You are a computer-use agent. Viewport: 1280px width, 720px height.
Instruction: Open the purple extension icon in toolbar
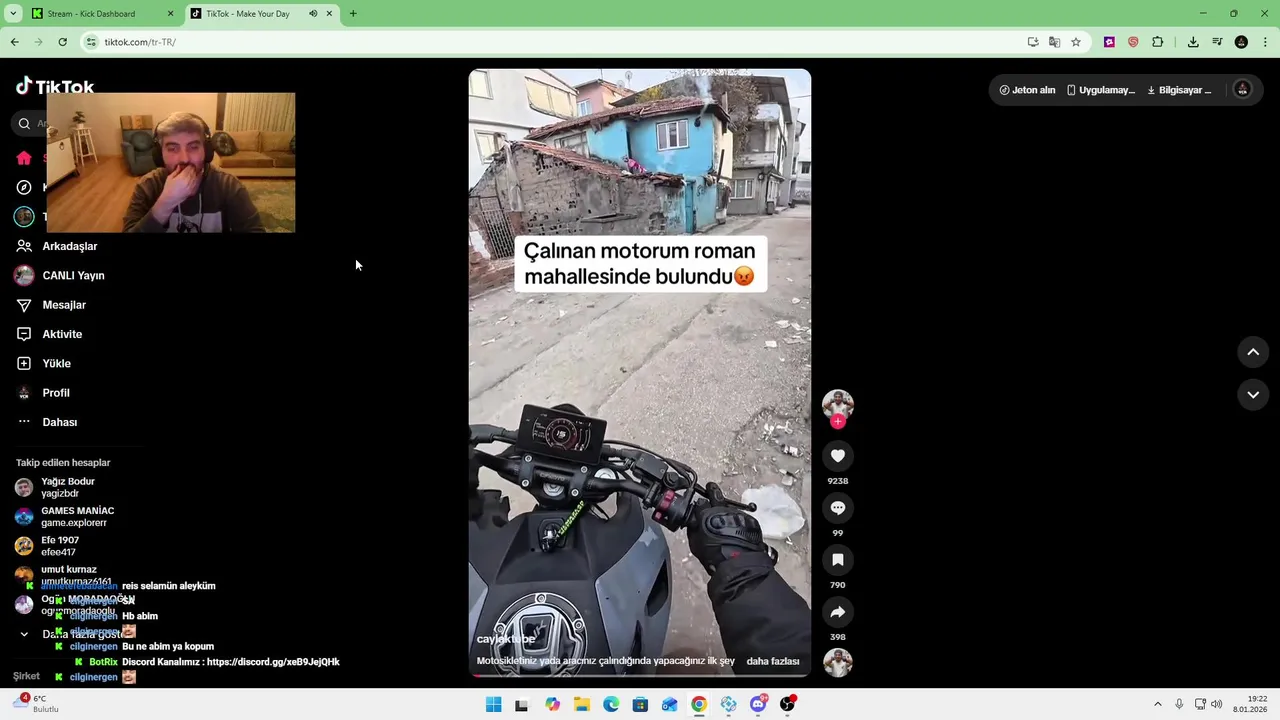point(1109,42)
